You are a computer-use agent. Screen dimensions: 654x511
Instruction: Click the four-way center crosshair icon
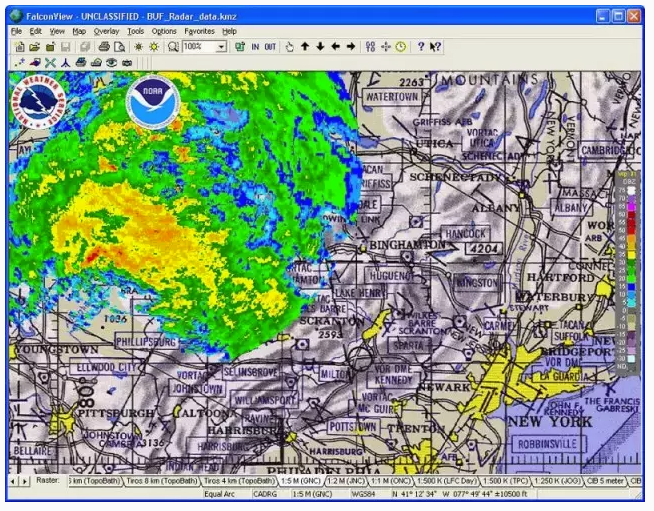click(385, 47)
